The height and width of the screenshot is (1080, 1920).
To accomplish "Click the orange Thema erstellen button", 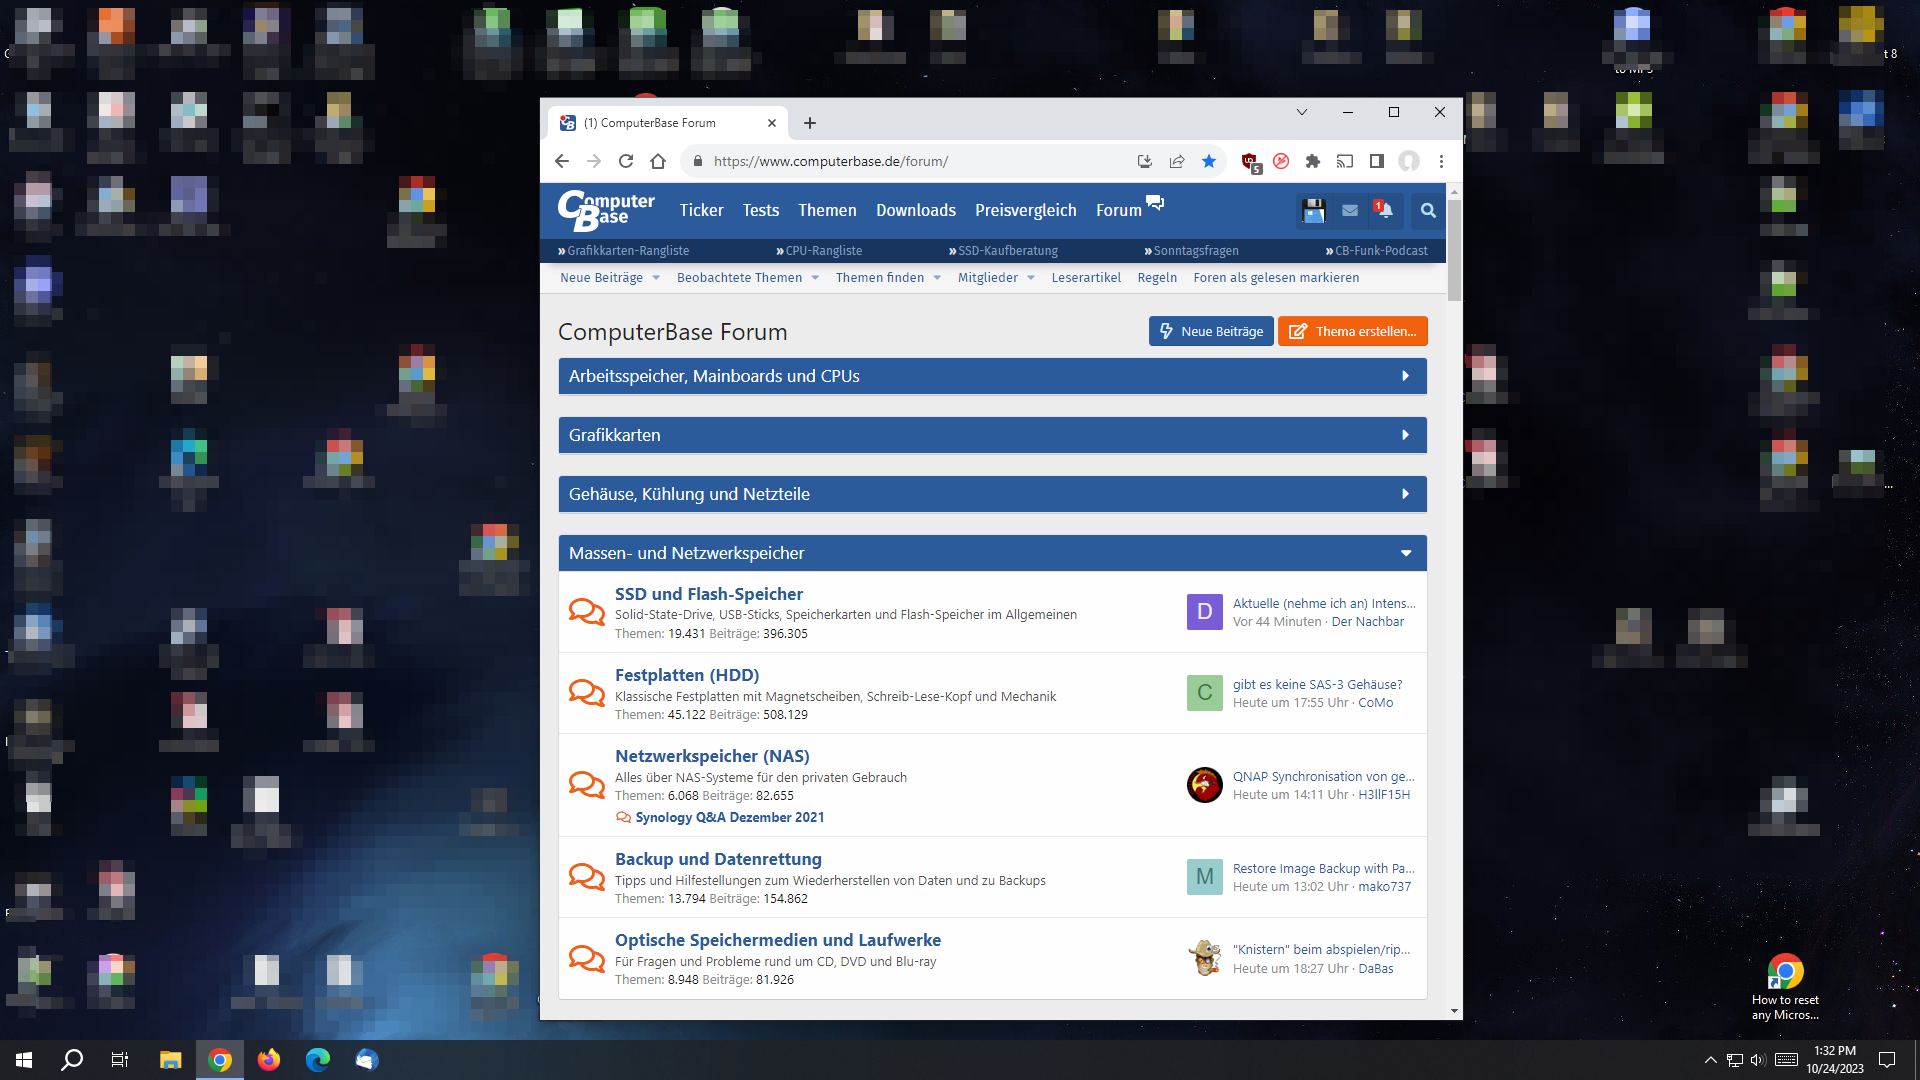I will point(1352,331).
